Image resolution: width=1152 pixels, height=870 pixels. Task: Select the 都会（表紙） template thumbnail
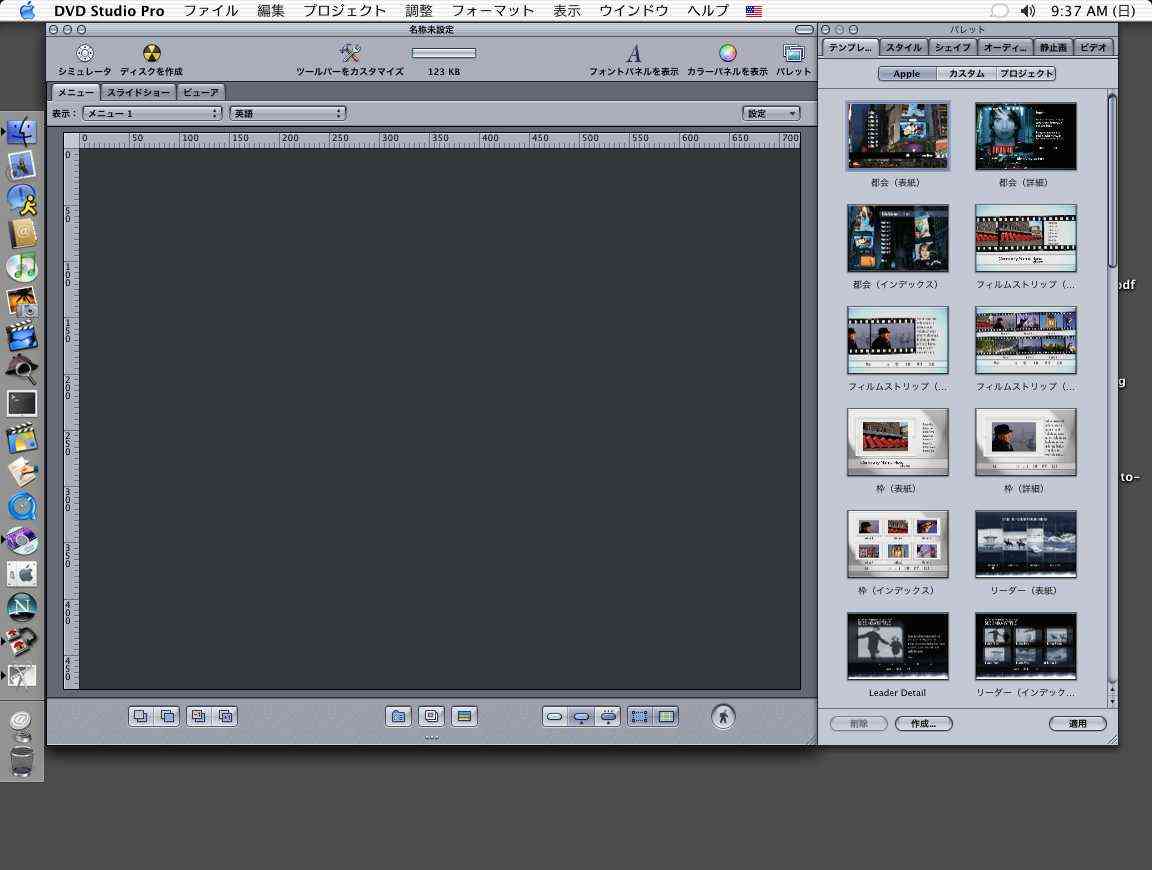tap(898, 136)
